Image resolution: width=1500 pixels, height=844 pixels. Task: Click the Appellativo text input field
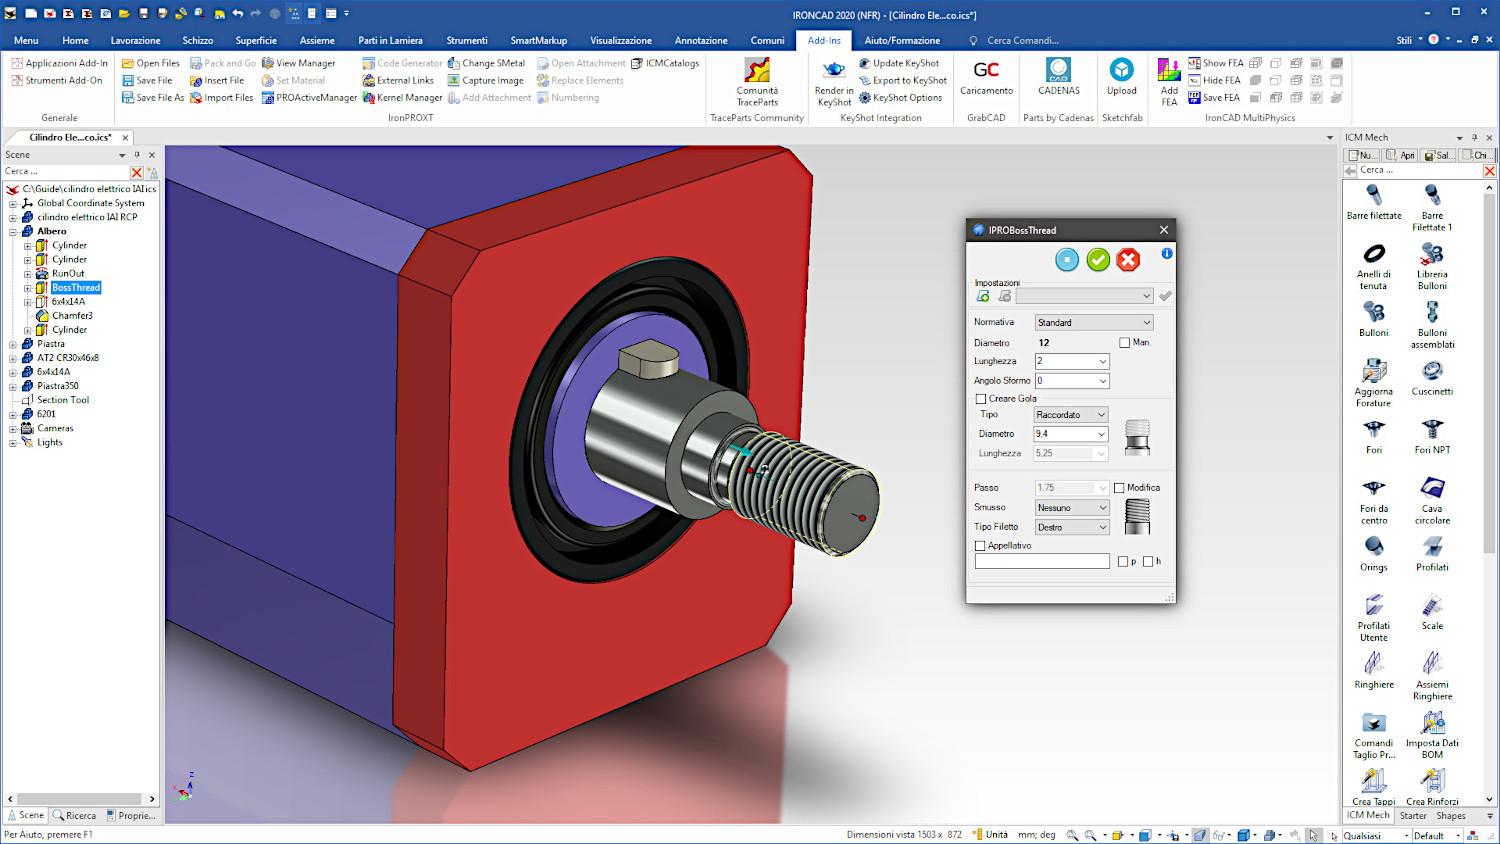pos(1042,562)
